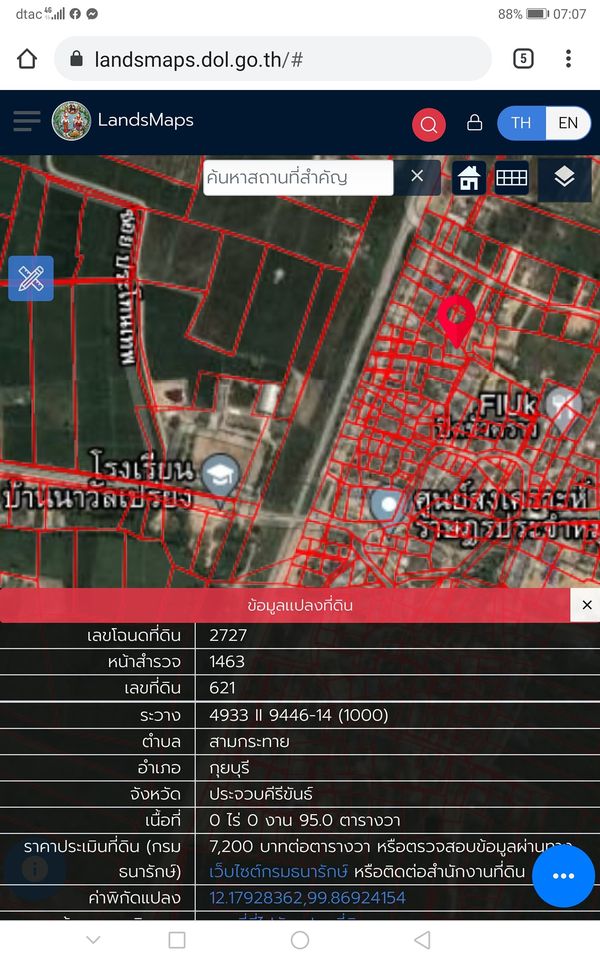Click the LandsMaps department seal logo

(72, 121)
